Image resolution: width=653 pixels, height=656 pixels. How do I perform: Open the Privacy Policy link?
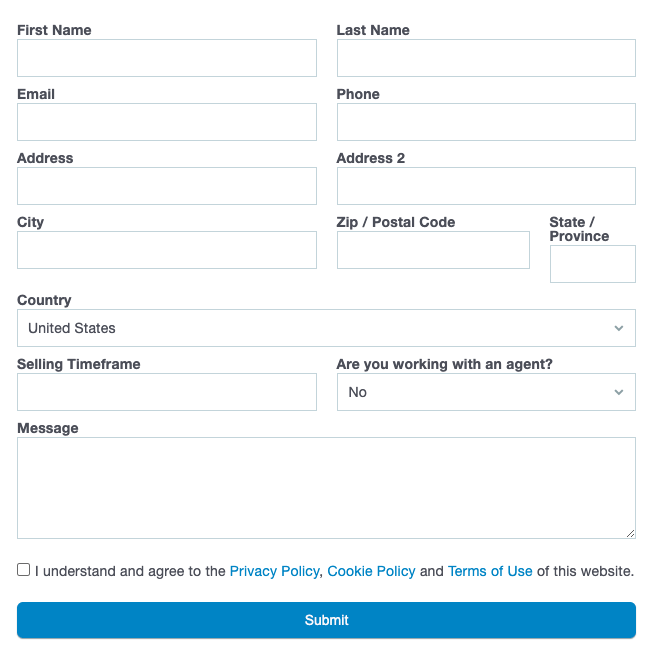[274, 571]
